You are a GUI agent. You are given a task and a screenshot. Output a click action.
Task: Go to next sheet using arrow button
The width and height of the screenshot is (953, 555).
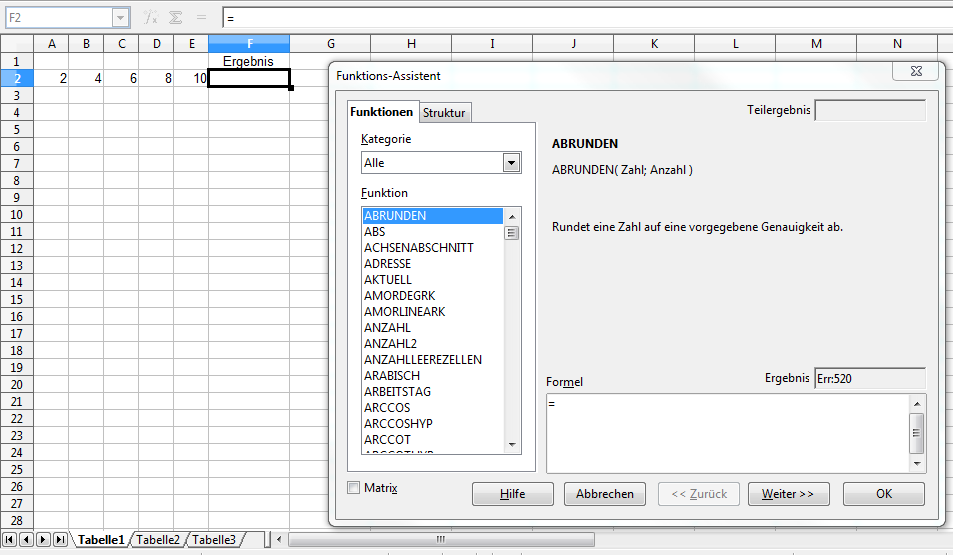click(x=43, y=540)
